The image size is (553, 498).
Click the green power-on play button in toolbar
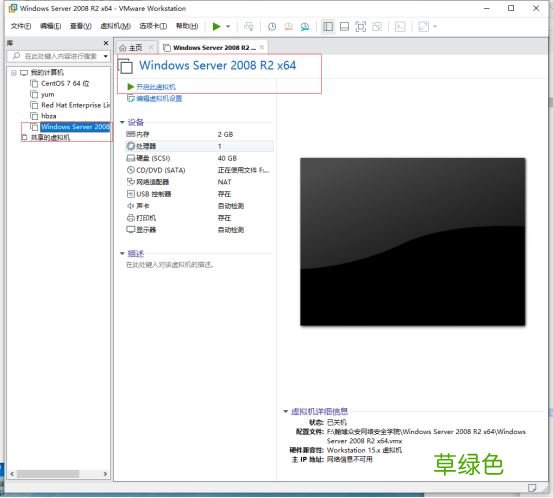tap(217, 26)
